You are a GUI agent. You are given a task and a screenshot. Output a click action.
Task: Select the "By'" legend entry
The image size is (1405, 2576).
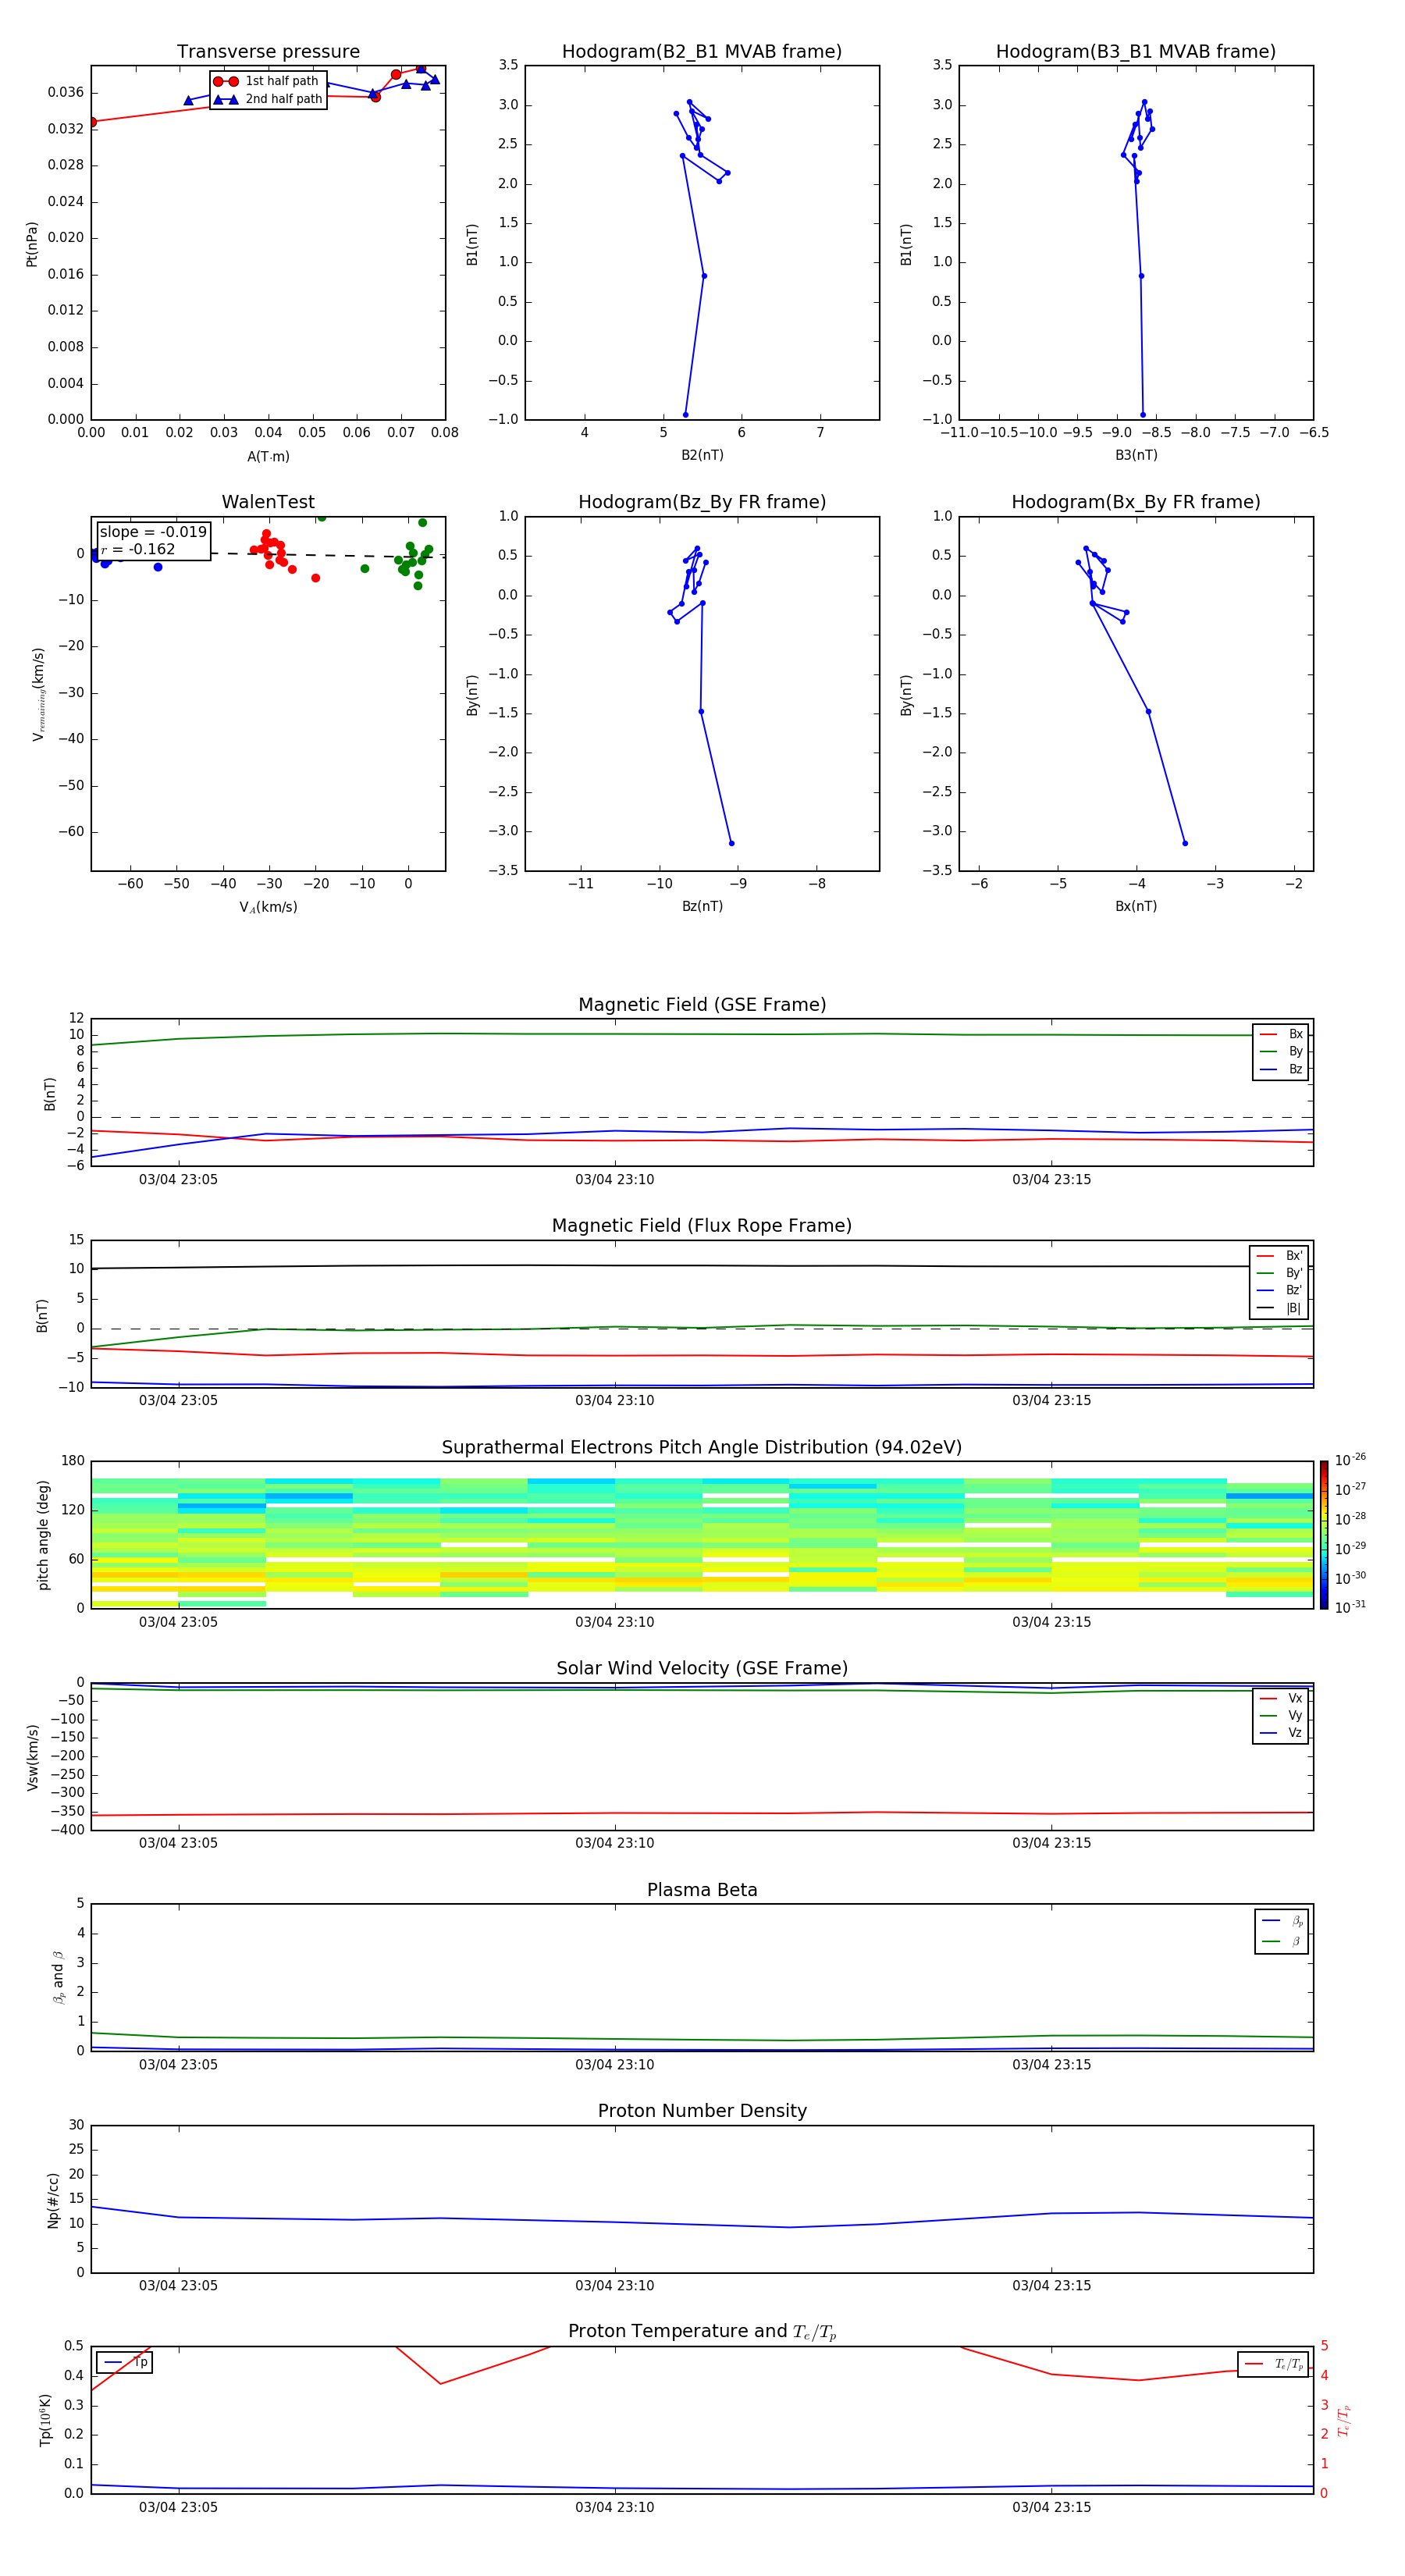click(1280, 1273)
